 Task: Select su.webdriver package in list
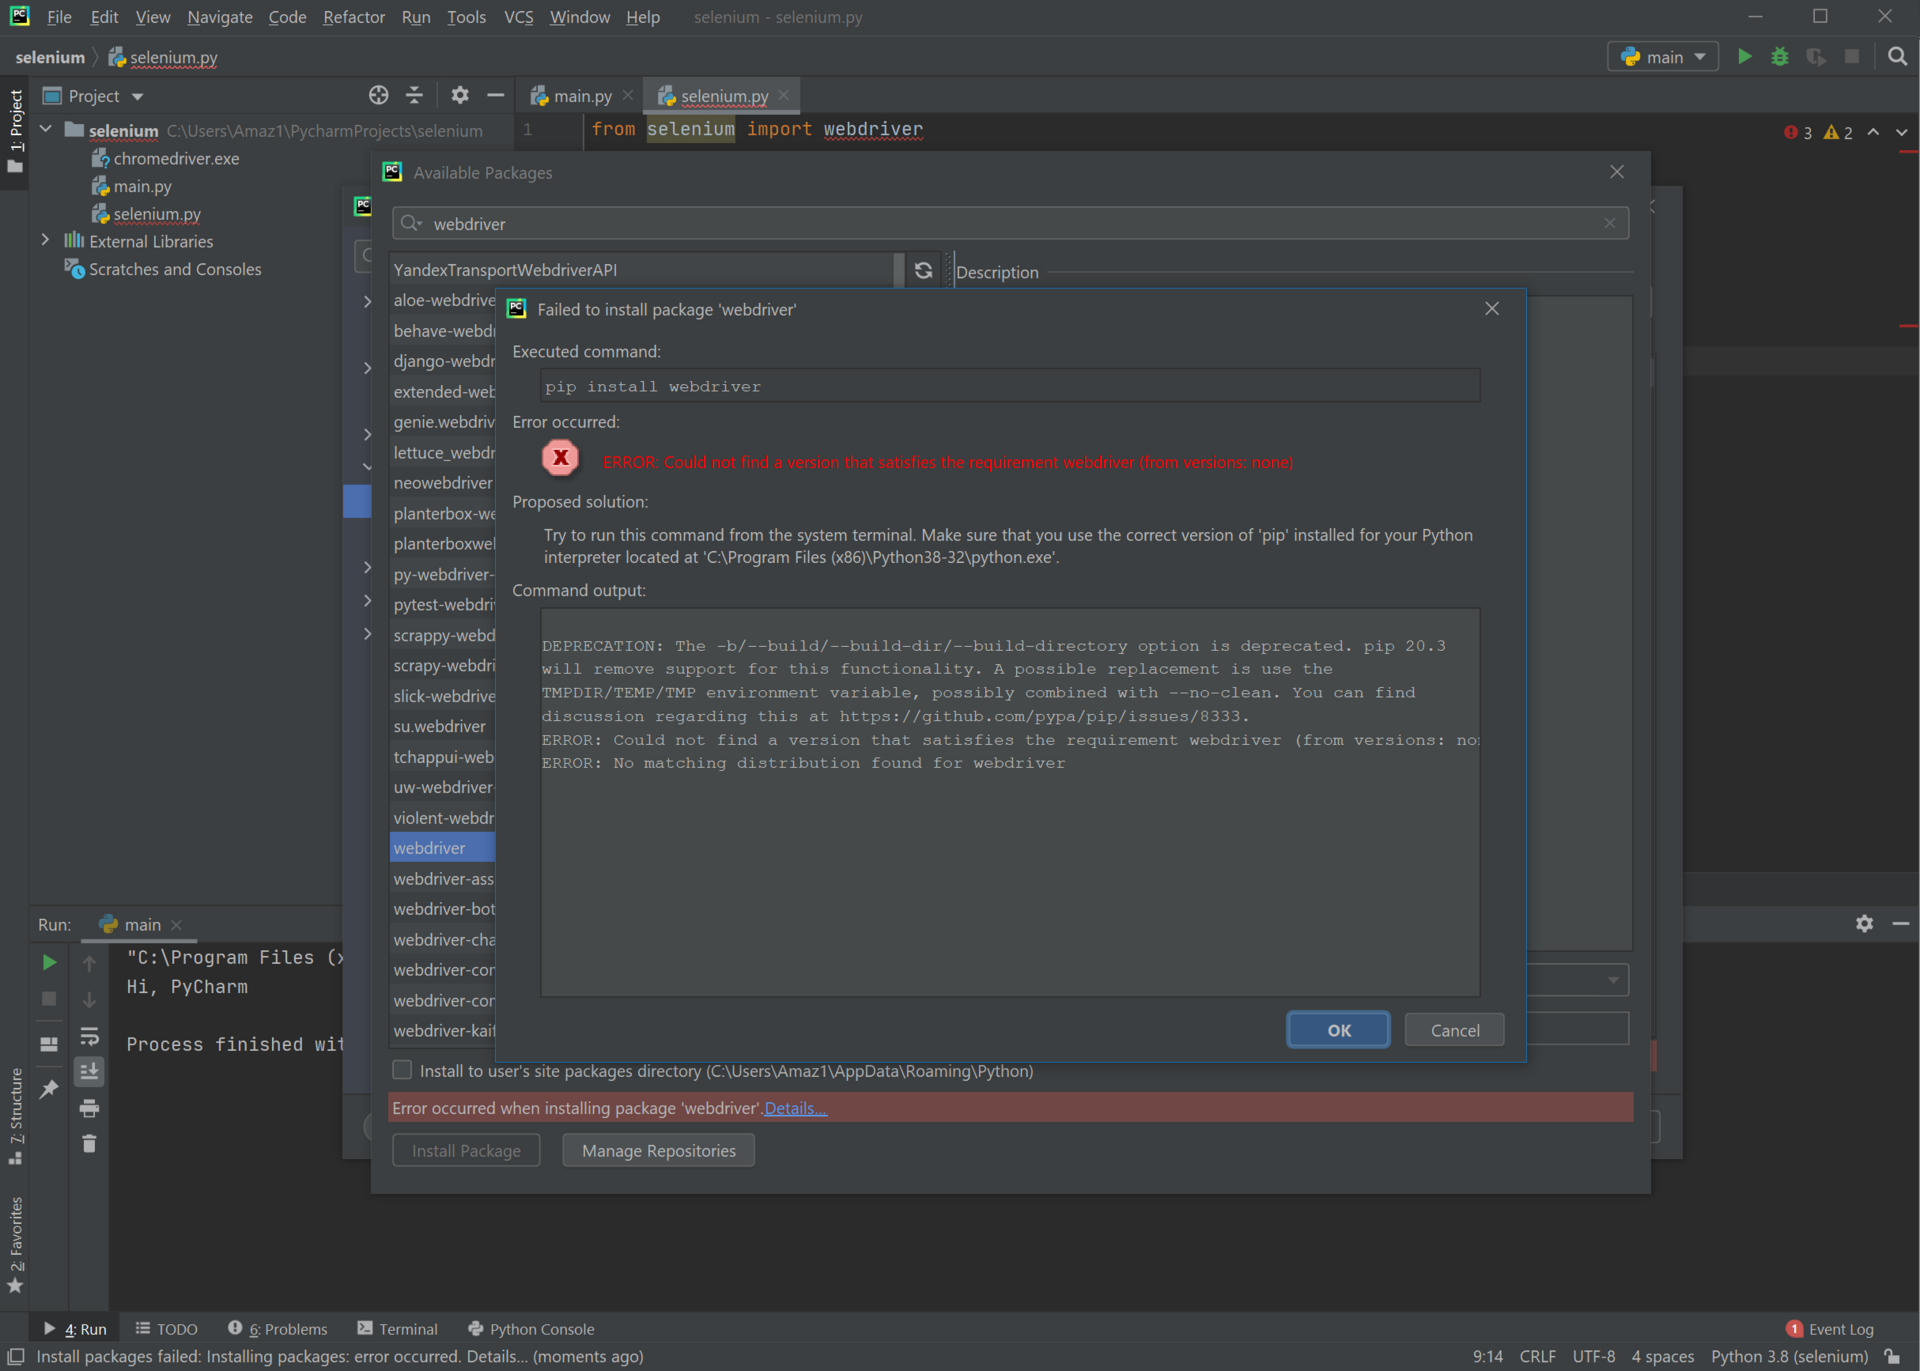(x=442, y=726)
